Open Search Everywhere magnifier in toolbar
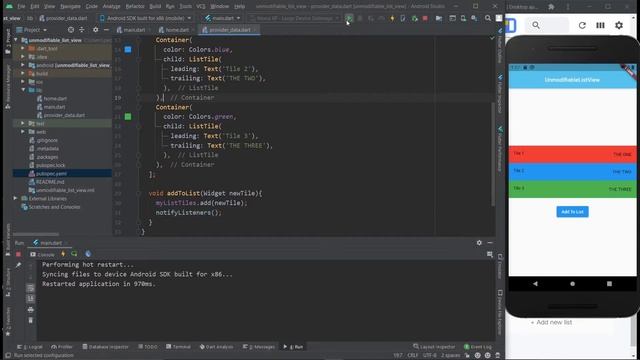The width and height of the screenshot is (640, 360). click(x=488, y=18)
